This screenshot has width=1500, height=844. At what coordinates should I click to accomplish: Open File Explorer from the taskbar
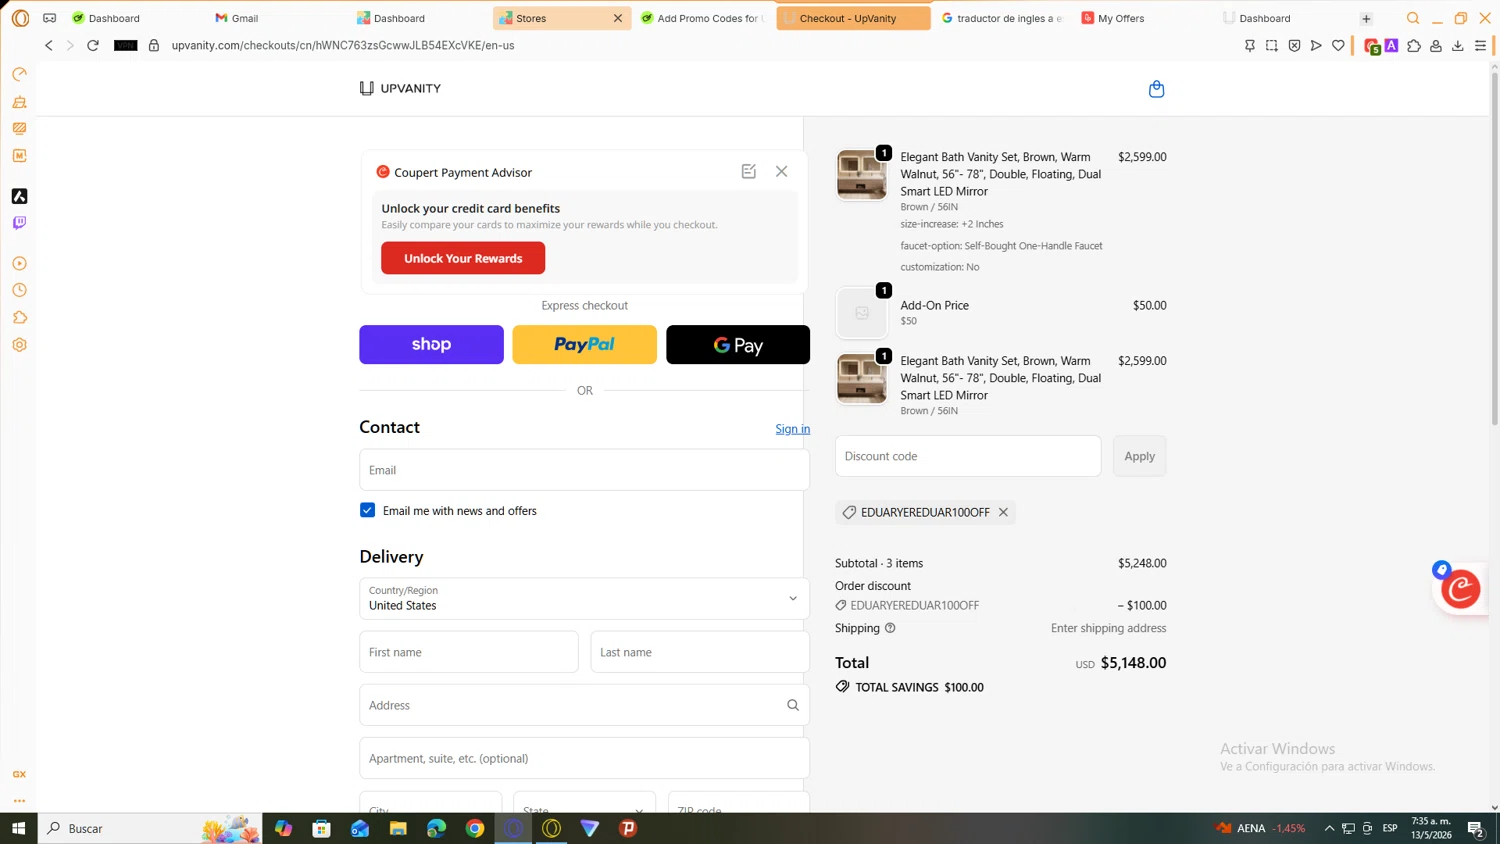tap(398, 828)
